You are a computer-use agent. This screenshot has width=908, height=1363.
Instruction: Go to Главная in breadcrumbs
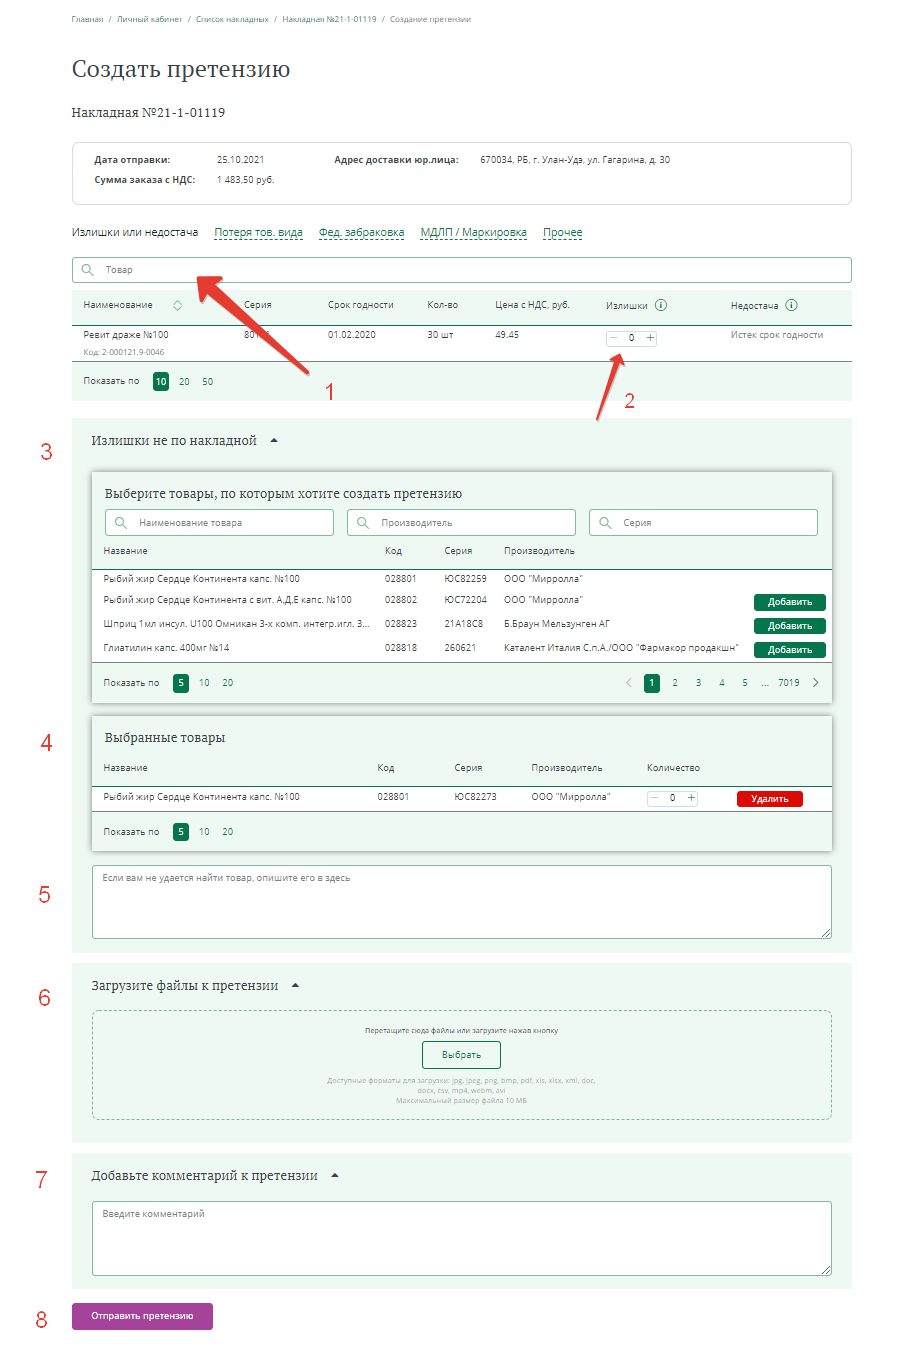pyautogui.click(x=87, y=19)
